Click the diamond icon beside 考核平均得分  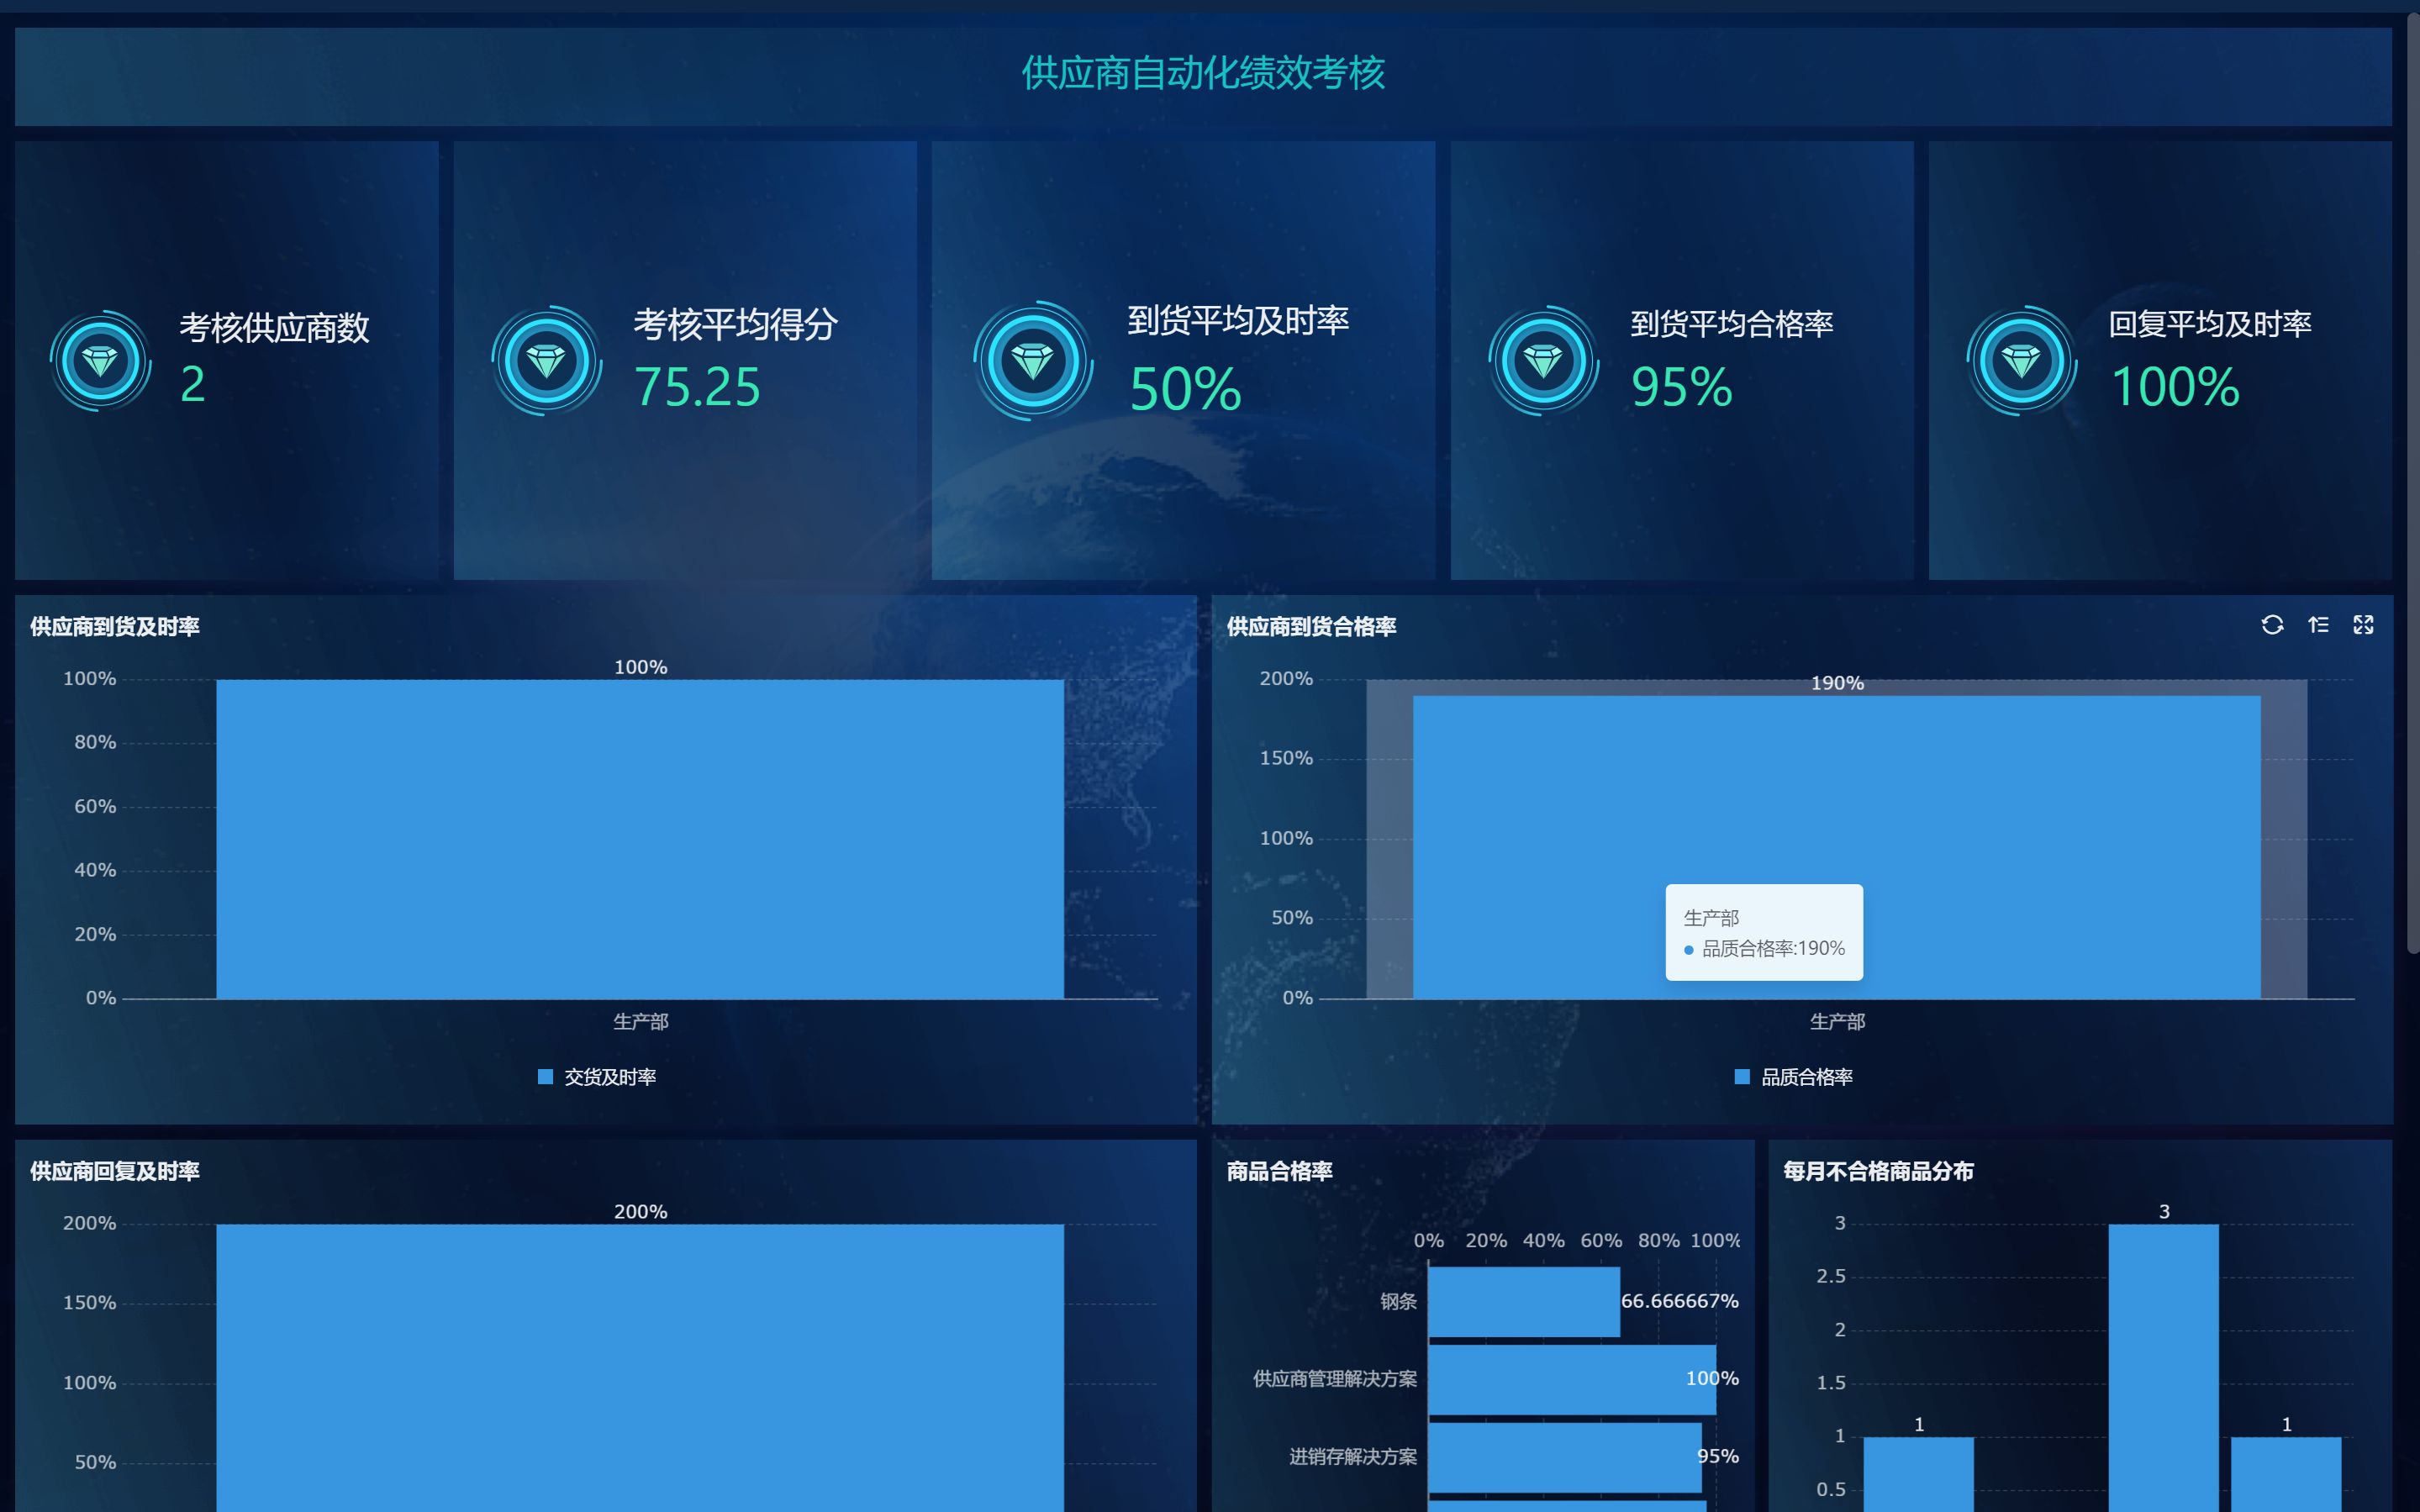pos(546,361)
